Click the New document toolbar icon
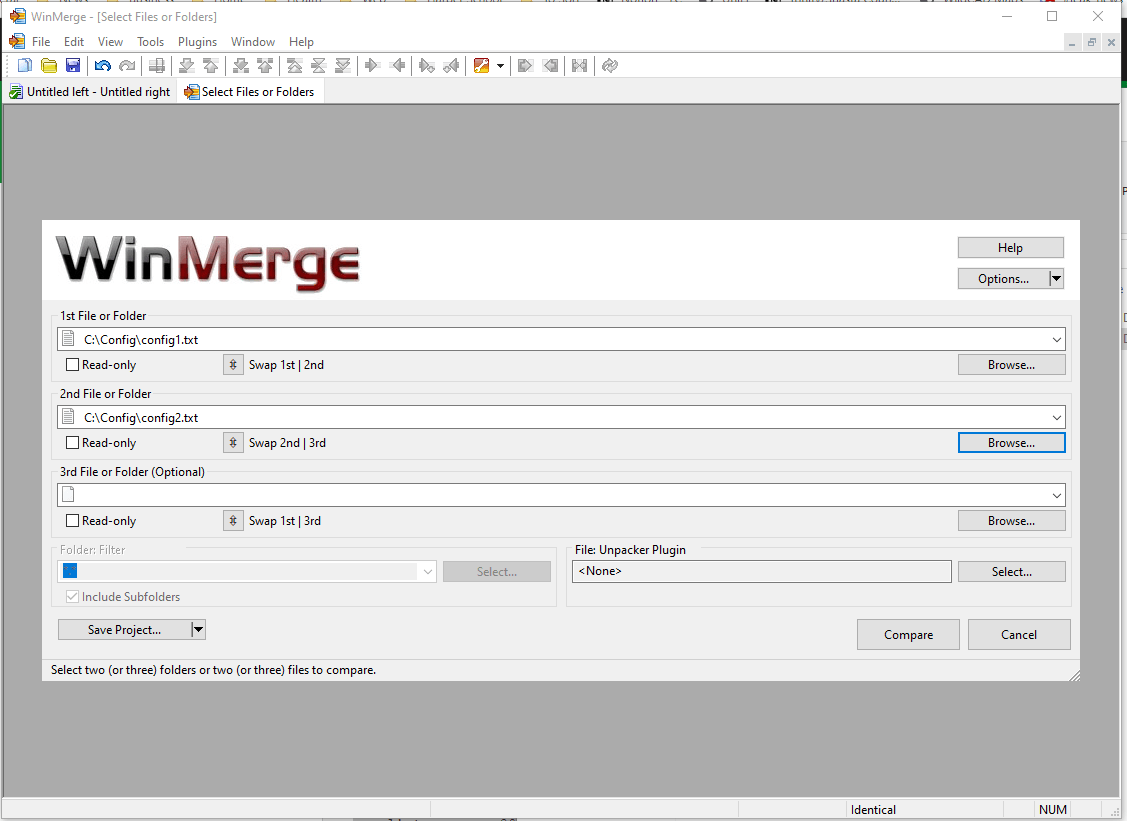Screen dimensions: 1127x821 (24, 65)
